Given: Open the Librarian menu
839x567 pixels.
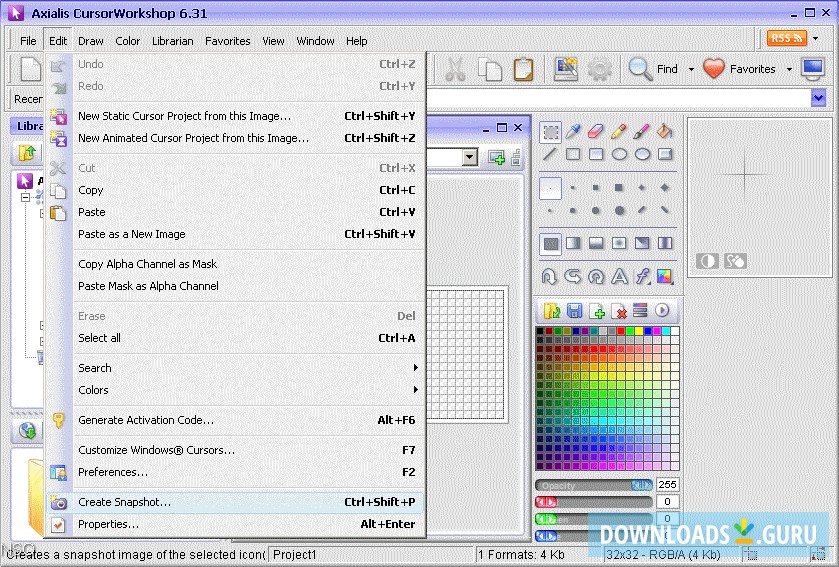Looking at the screenshot, I should (172, 41).
